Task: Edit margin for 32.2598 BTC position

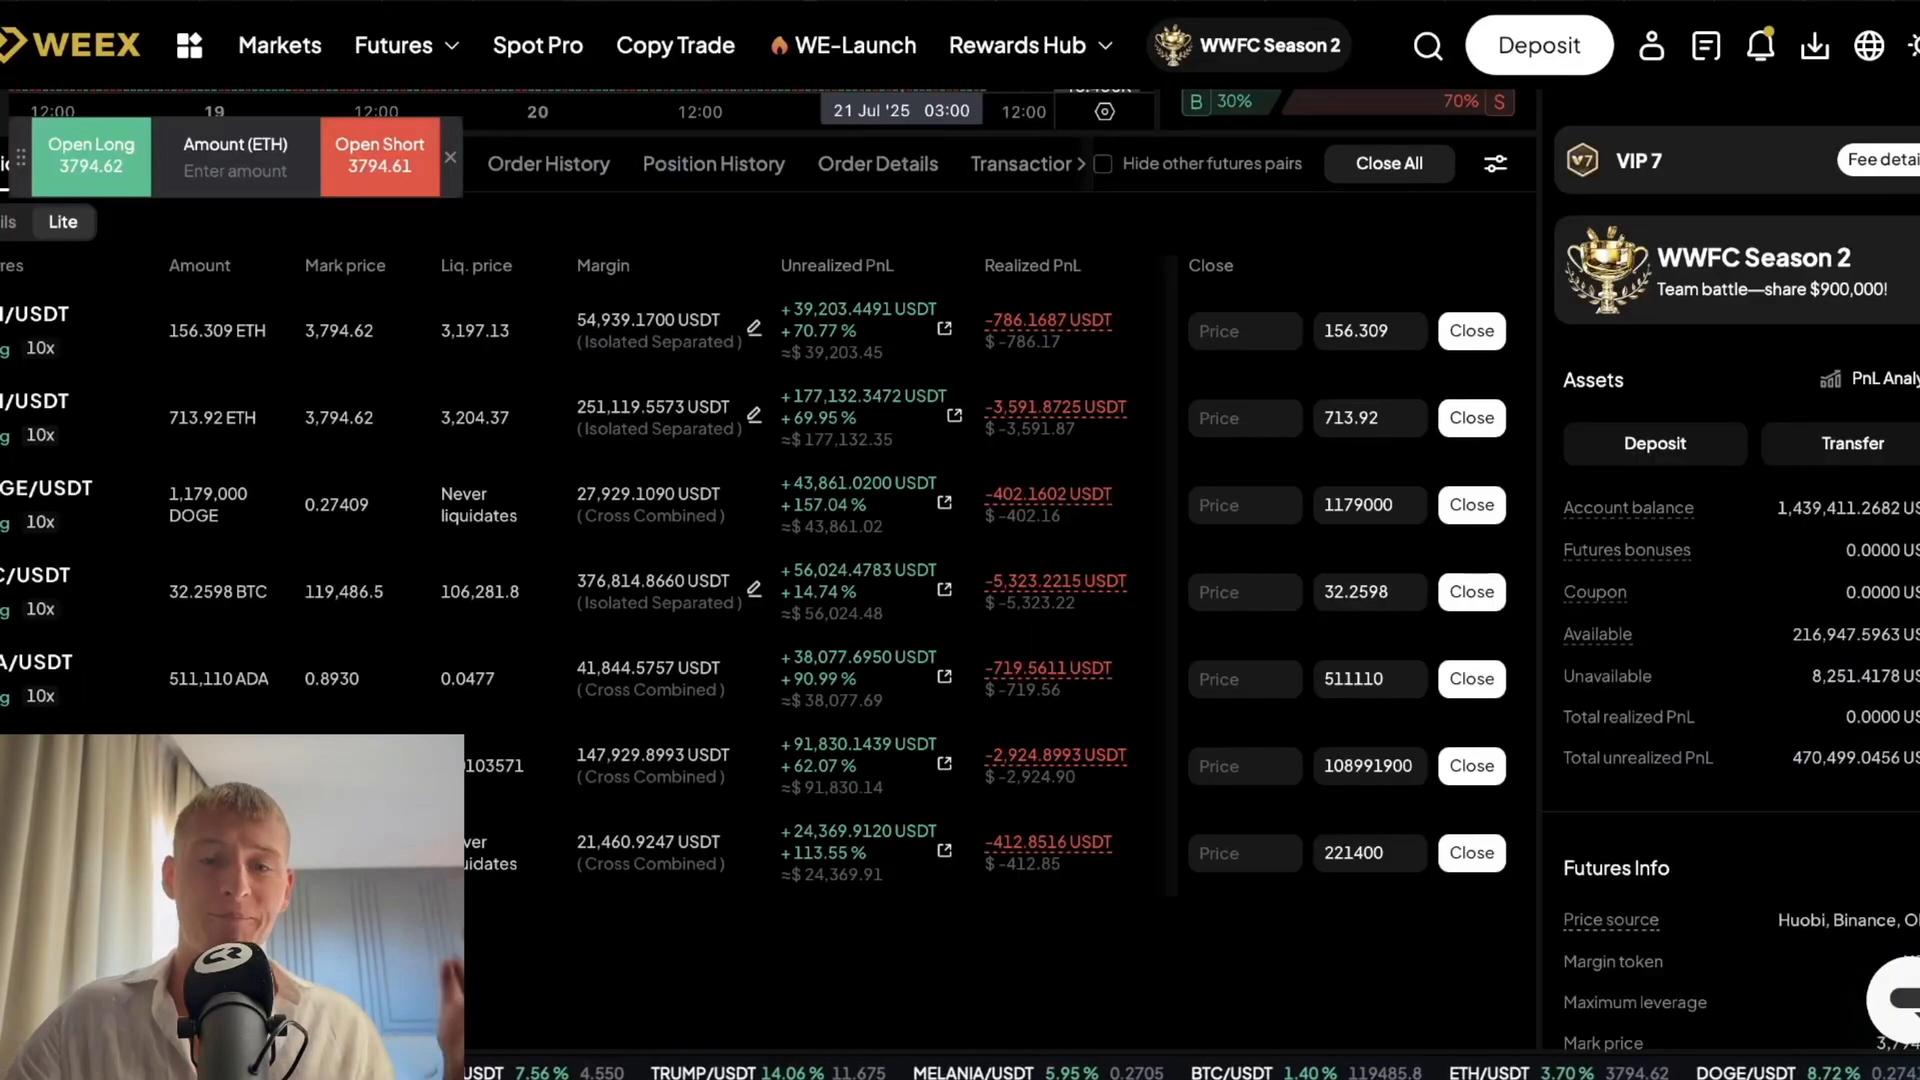Action: pyautogui.click(x=754, y=588)
